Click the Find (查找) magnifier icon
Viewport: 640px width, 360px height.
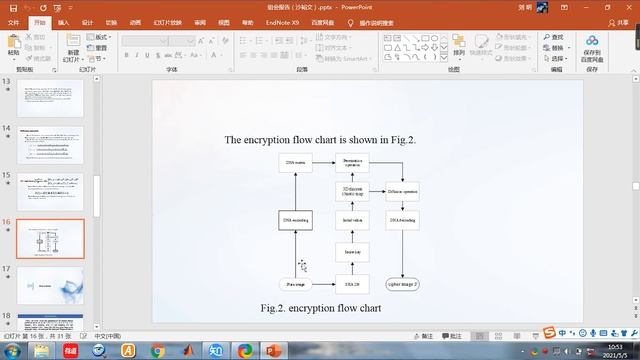pos(547,37)
